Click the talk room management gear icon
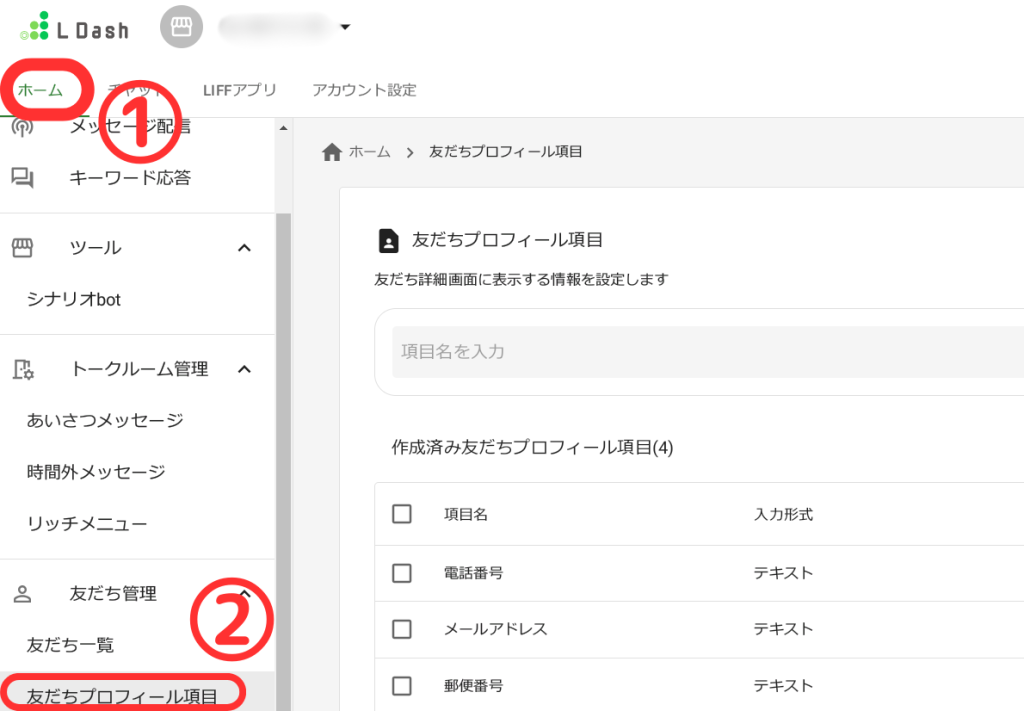This screenshot has height=711, width=1024. coord(23,369)
